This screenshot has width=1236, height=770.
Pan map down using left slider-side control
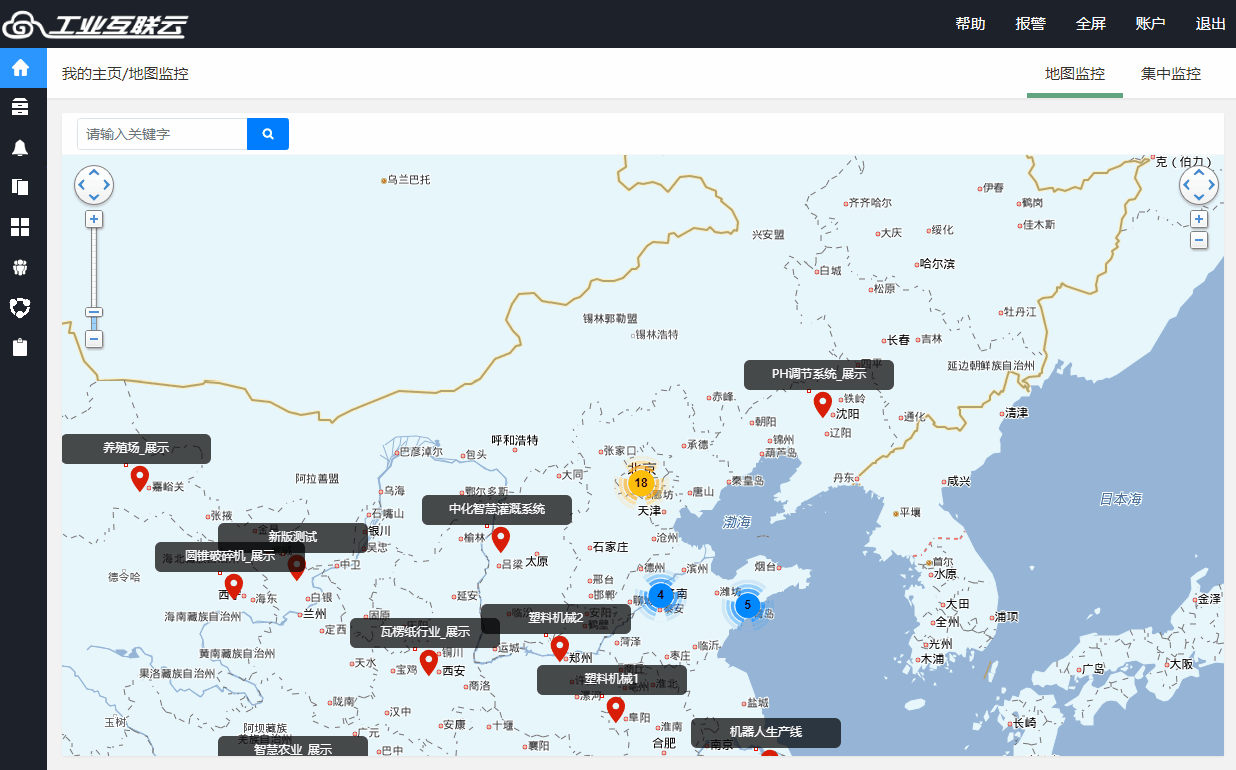(94, 198)
